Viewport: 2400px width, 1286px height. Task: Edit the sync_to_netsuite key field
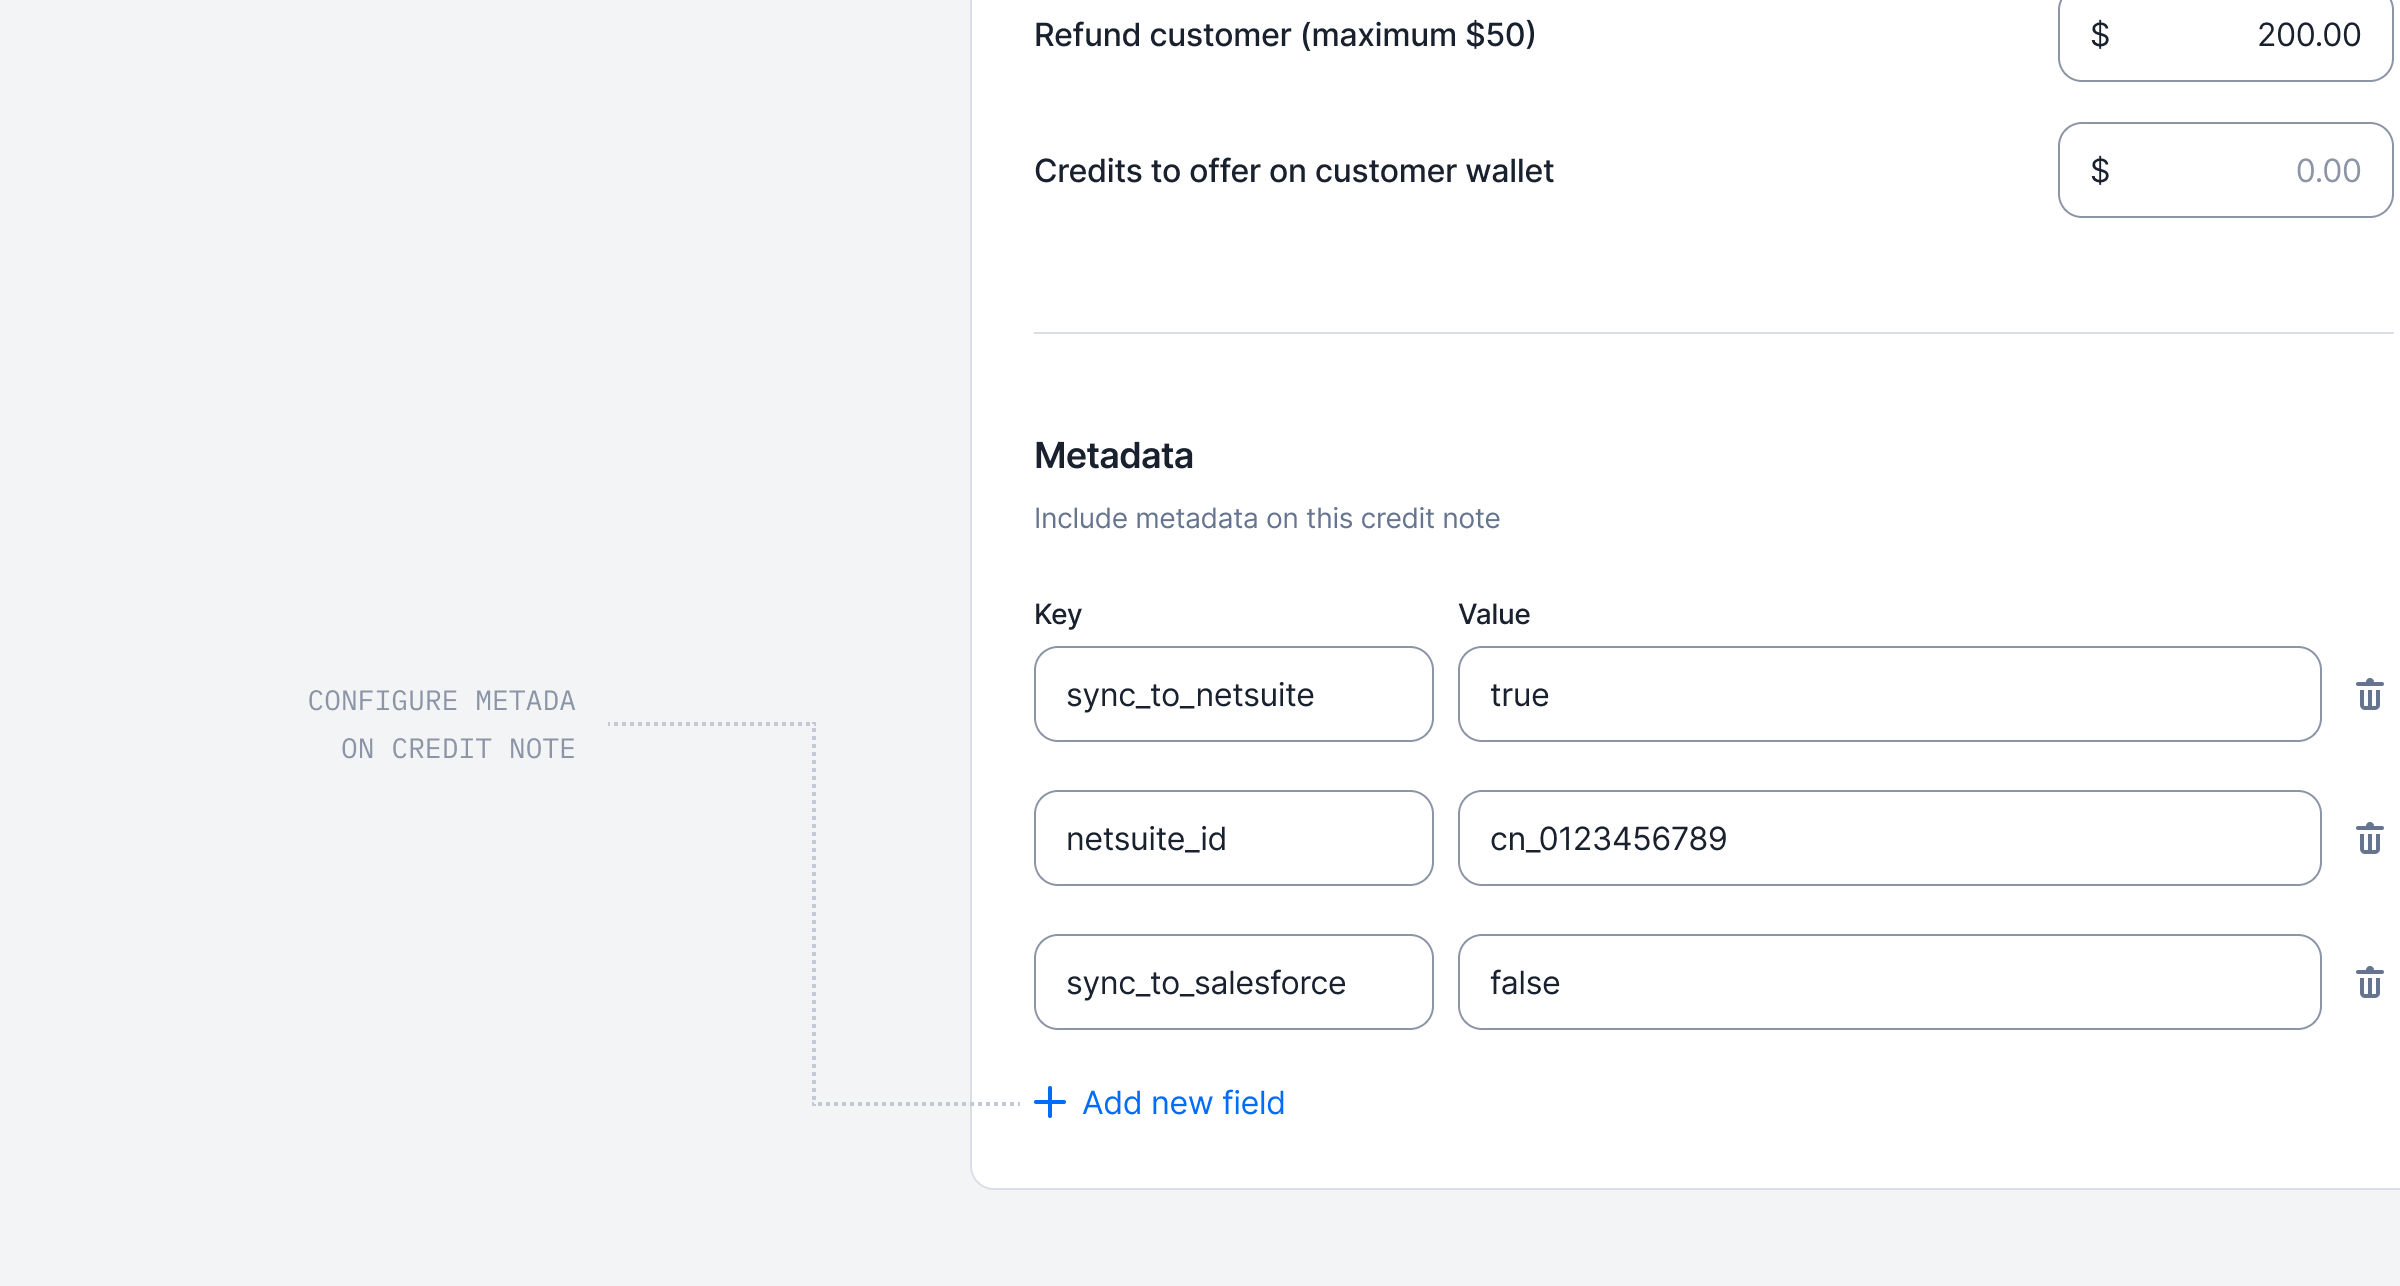click(1233, 694)
